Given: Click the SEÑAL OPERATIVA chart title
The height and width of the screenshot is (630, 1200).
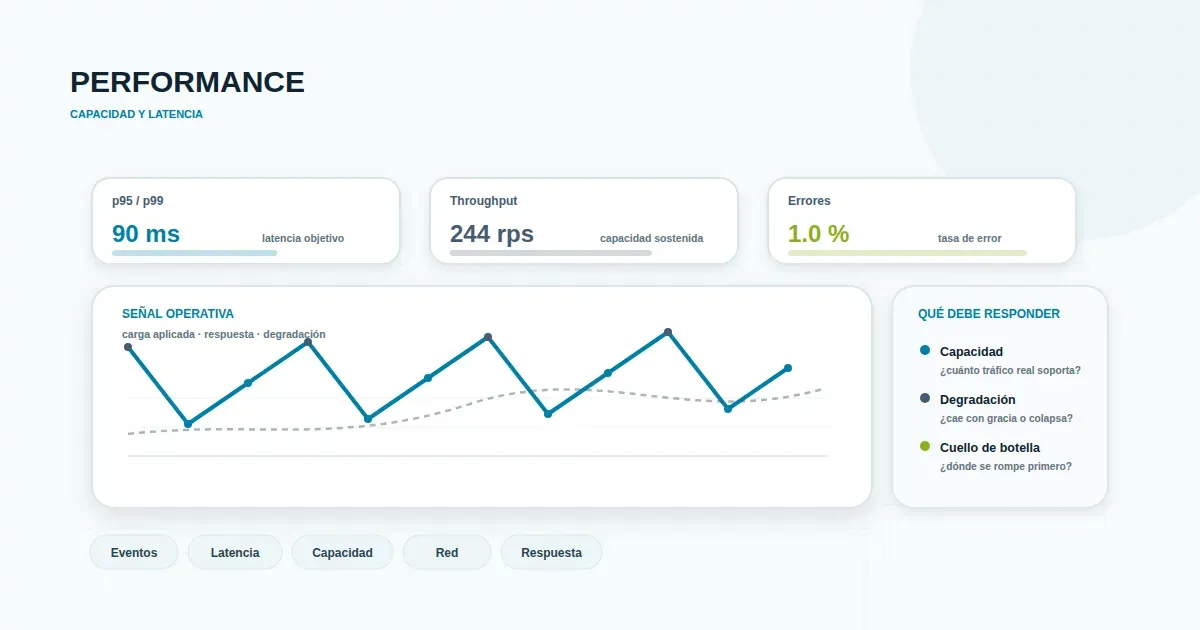Looking at the screenshot, I should 178,314.
